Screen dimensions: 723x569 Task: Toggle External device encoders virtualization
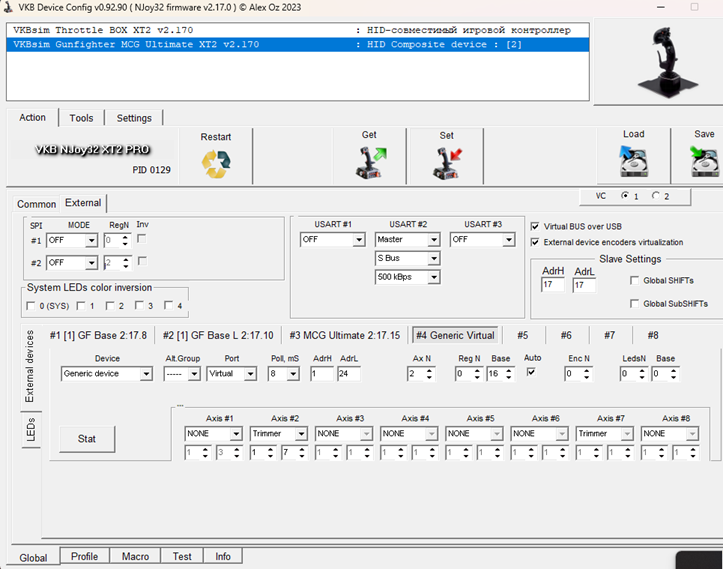point(535,242)
